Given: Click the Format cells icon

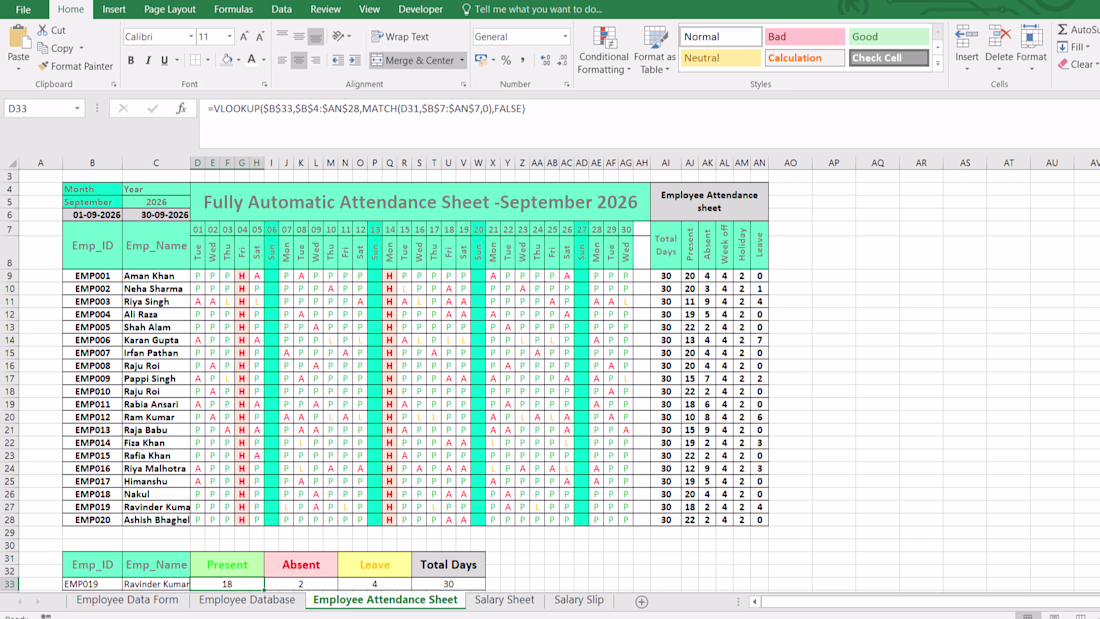Looking at the screenshot, I should point(1031,36).
